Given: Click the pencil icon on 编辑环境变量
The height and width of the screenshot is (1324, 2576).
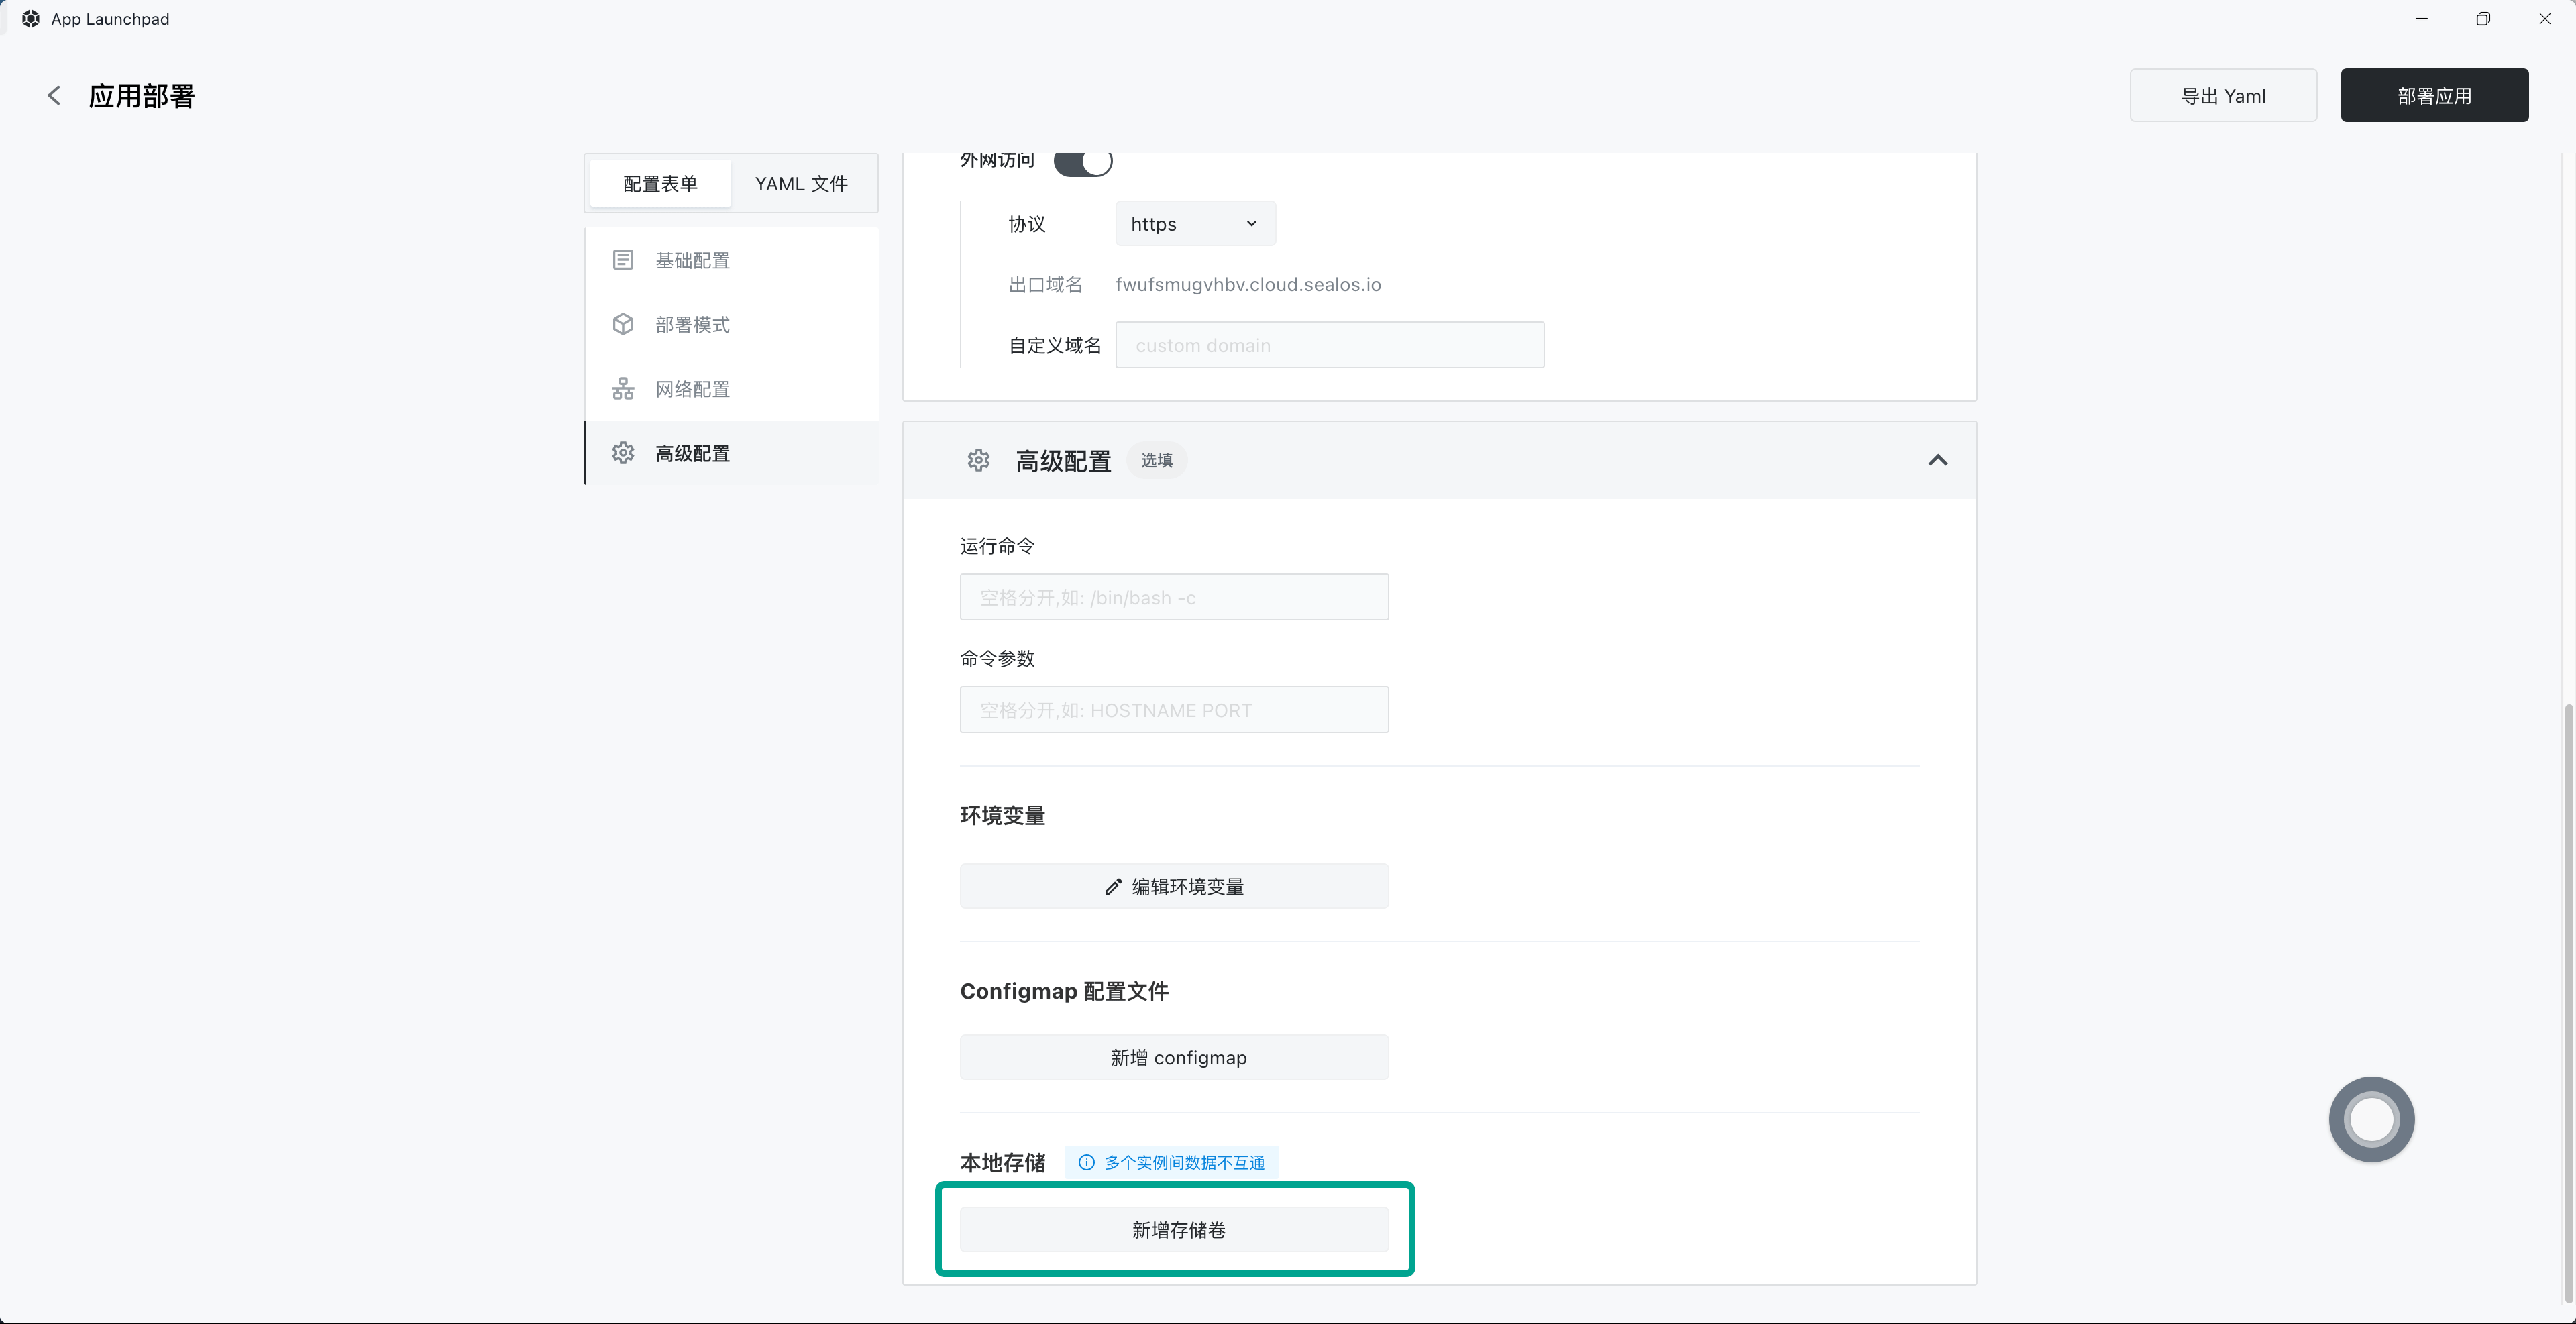Looking at the screenshot, I should (1113, 887).
